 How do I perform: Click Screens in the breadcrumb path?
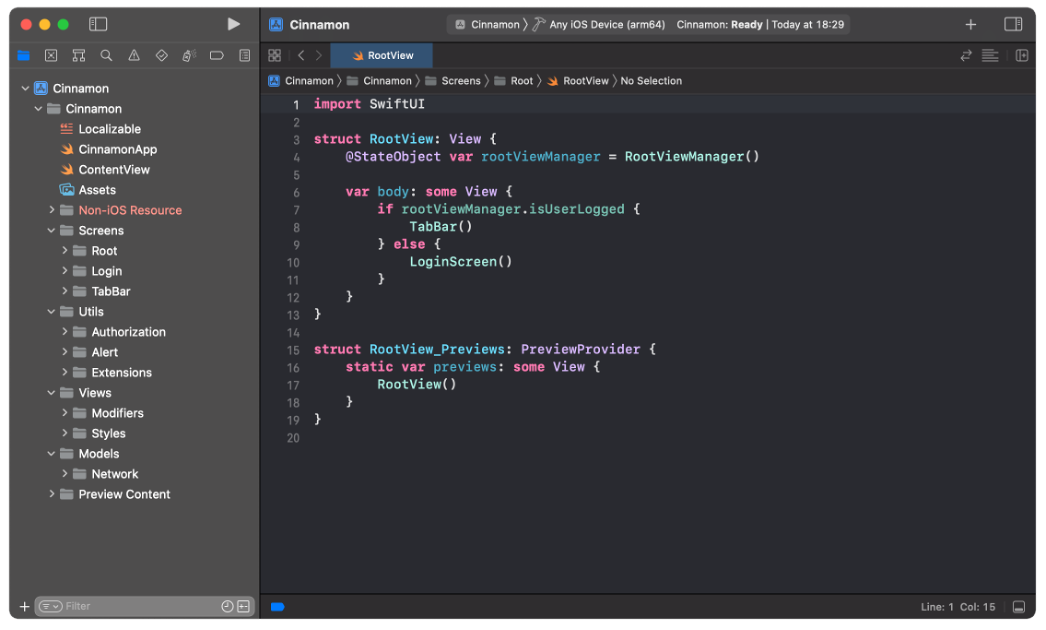tap(460, 81)
